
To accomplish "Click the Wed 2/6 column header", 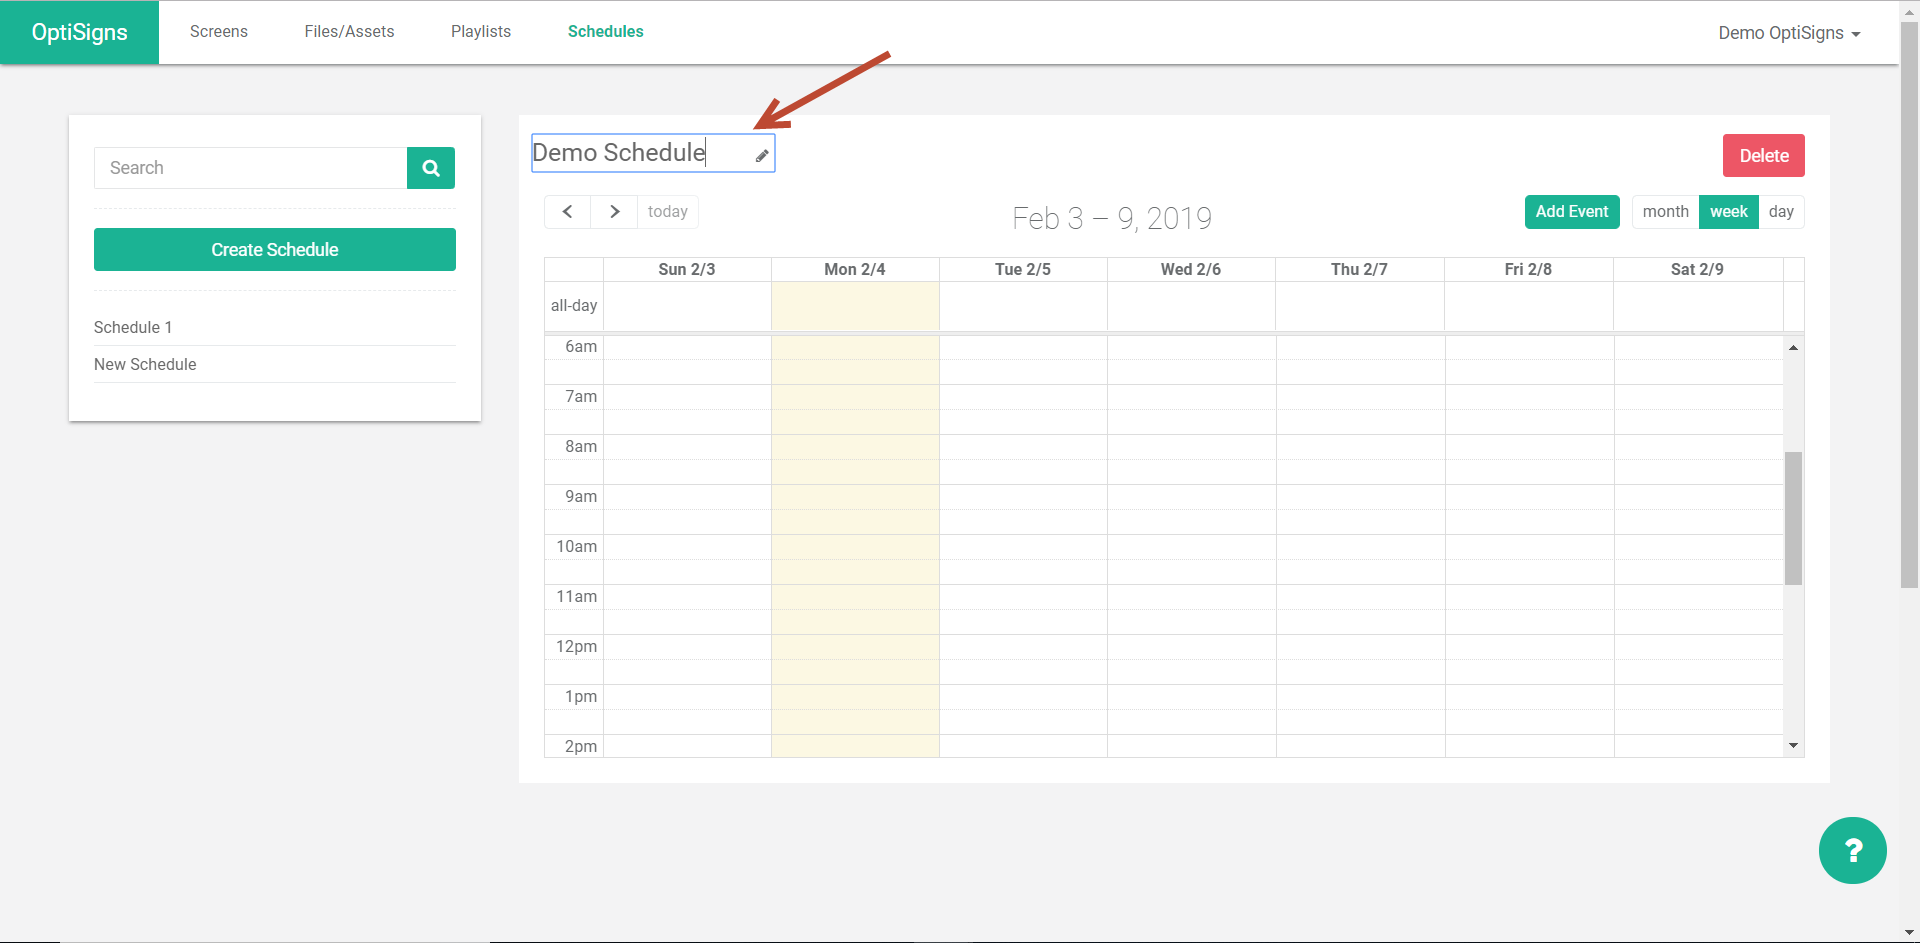I will [x=1191, y=269].
